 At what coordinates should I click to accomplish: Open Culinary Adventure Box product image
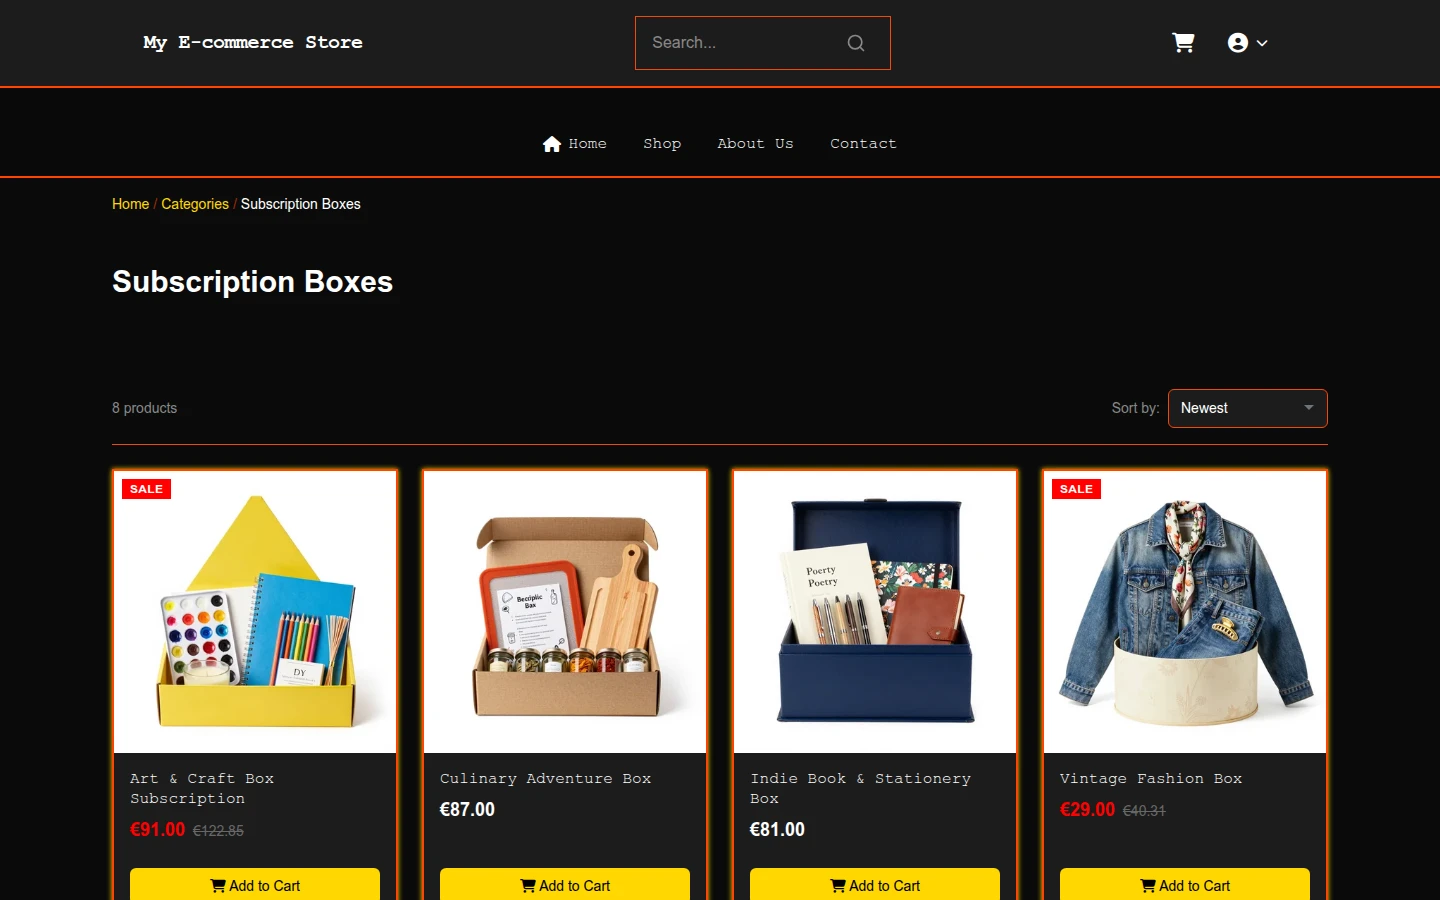click(x=565, y=612)
